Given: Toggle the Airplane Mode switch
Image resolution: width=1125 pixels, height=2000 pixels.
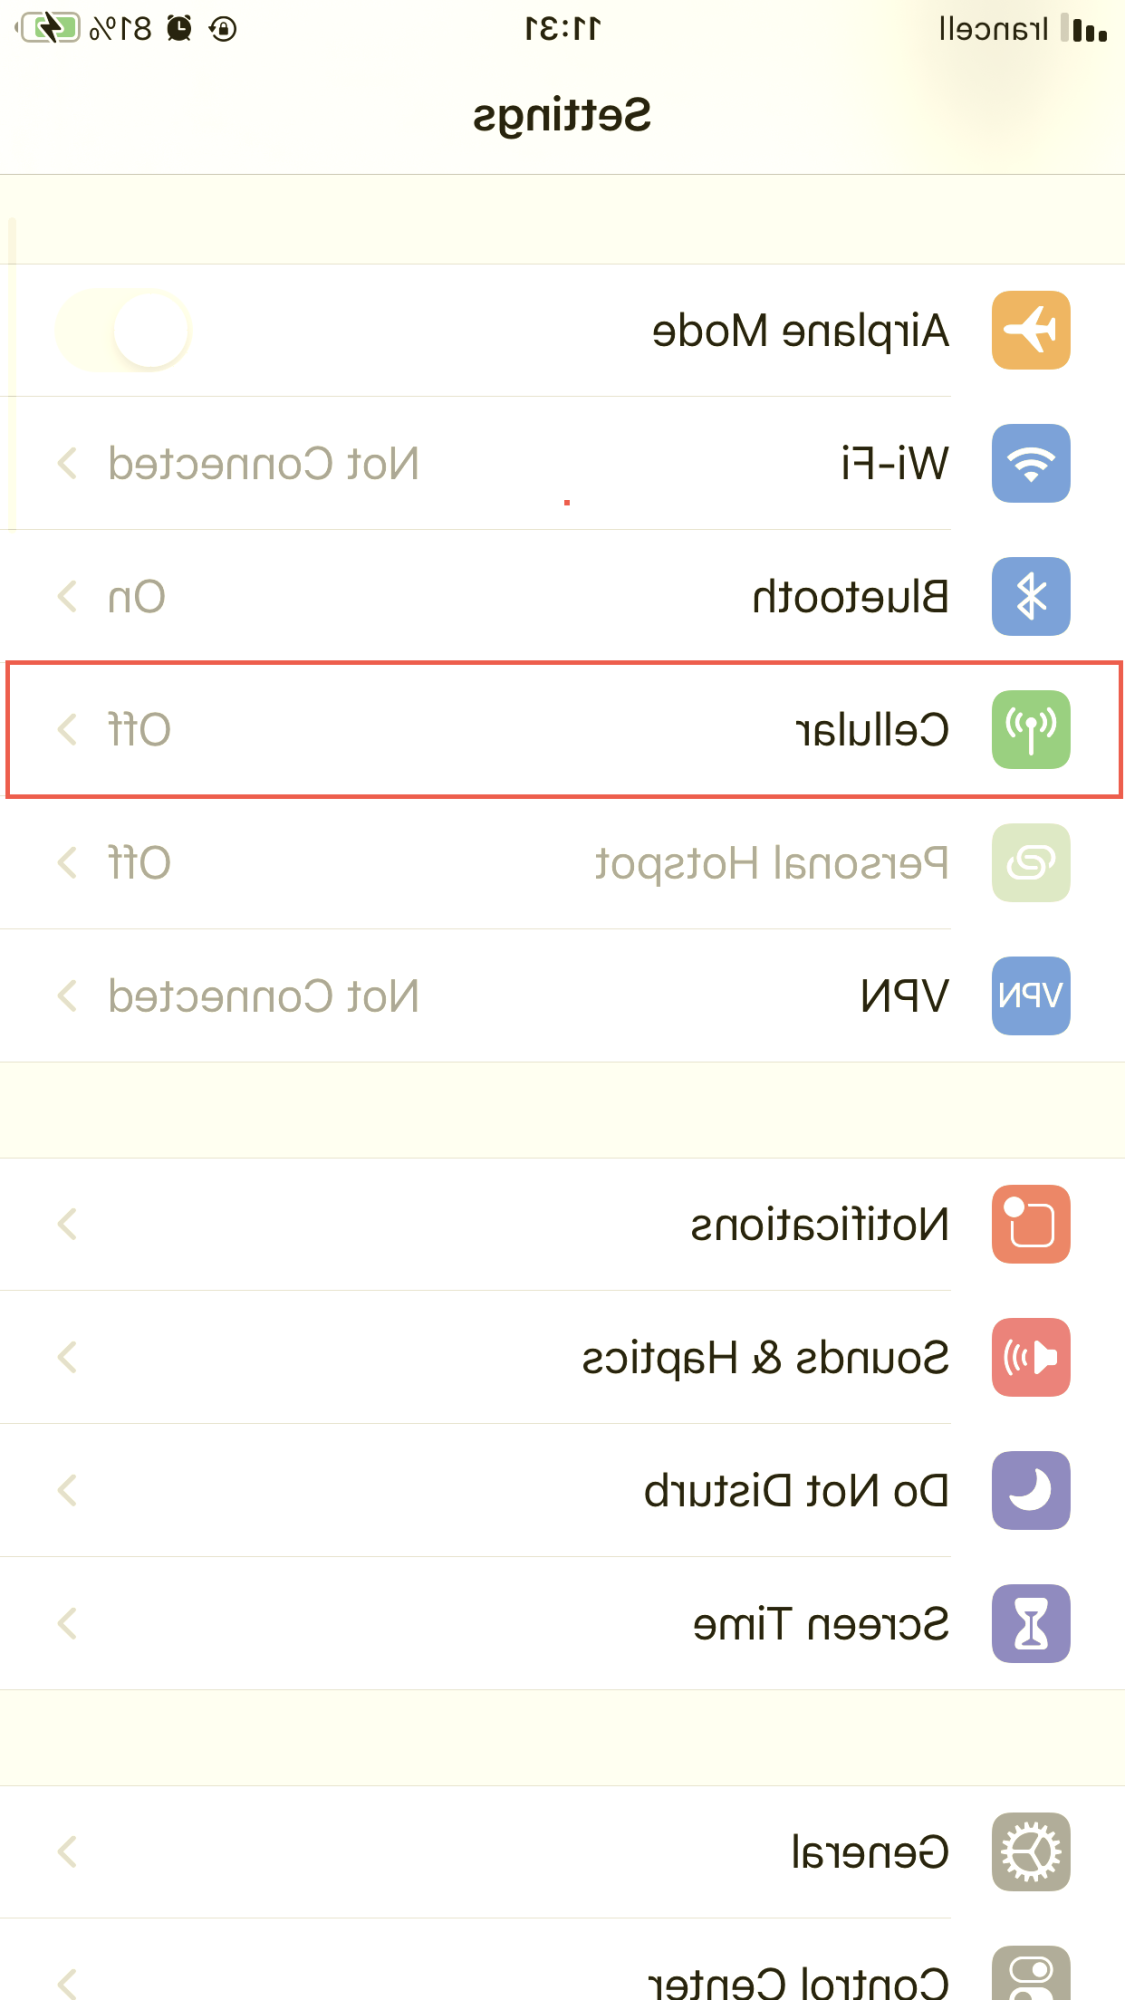Looking at the screenshot, I should click(124, 330).
